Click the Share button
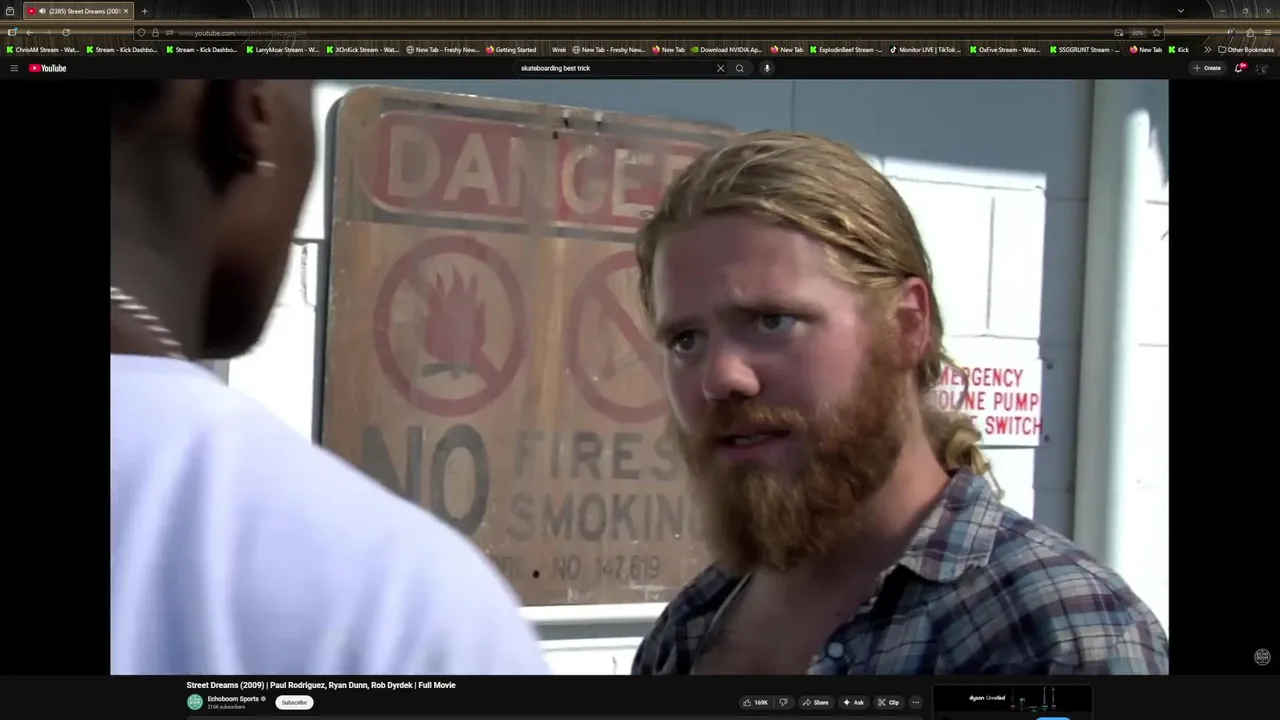Viewport: 1280px width, 720px height. (x=815, y=702)
